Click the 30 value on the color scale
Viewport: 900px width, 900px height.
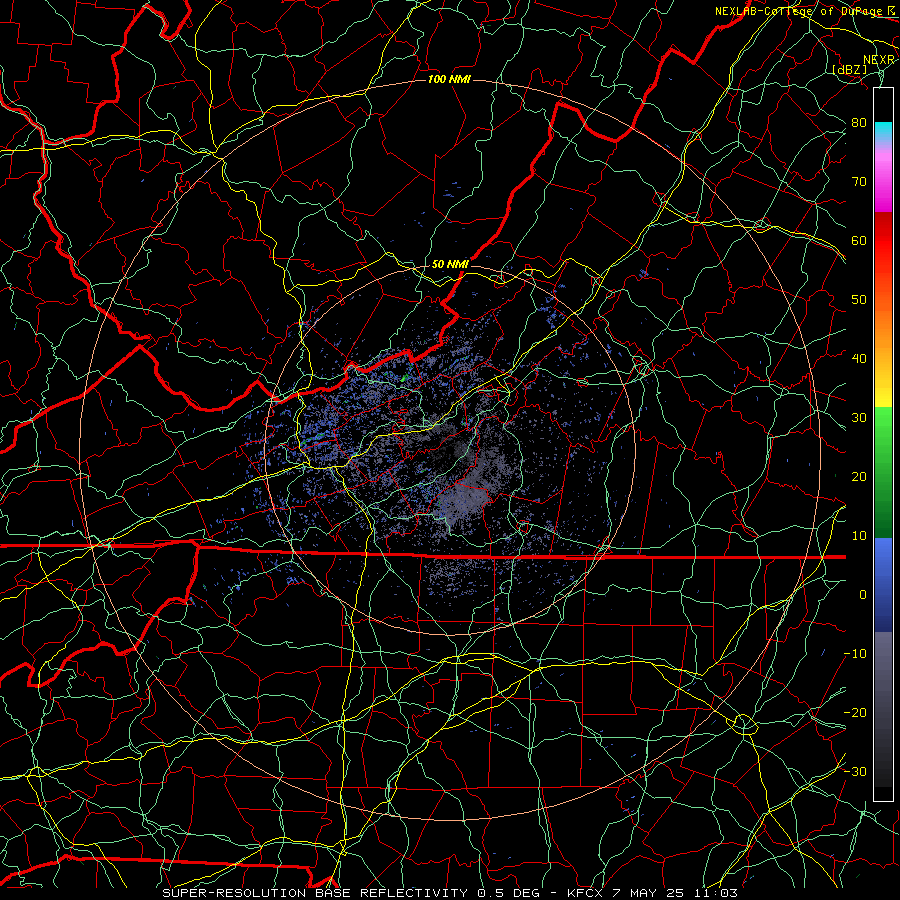[859, 417]
